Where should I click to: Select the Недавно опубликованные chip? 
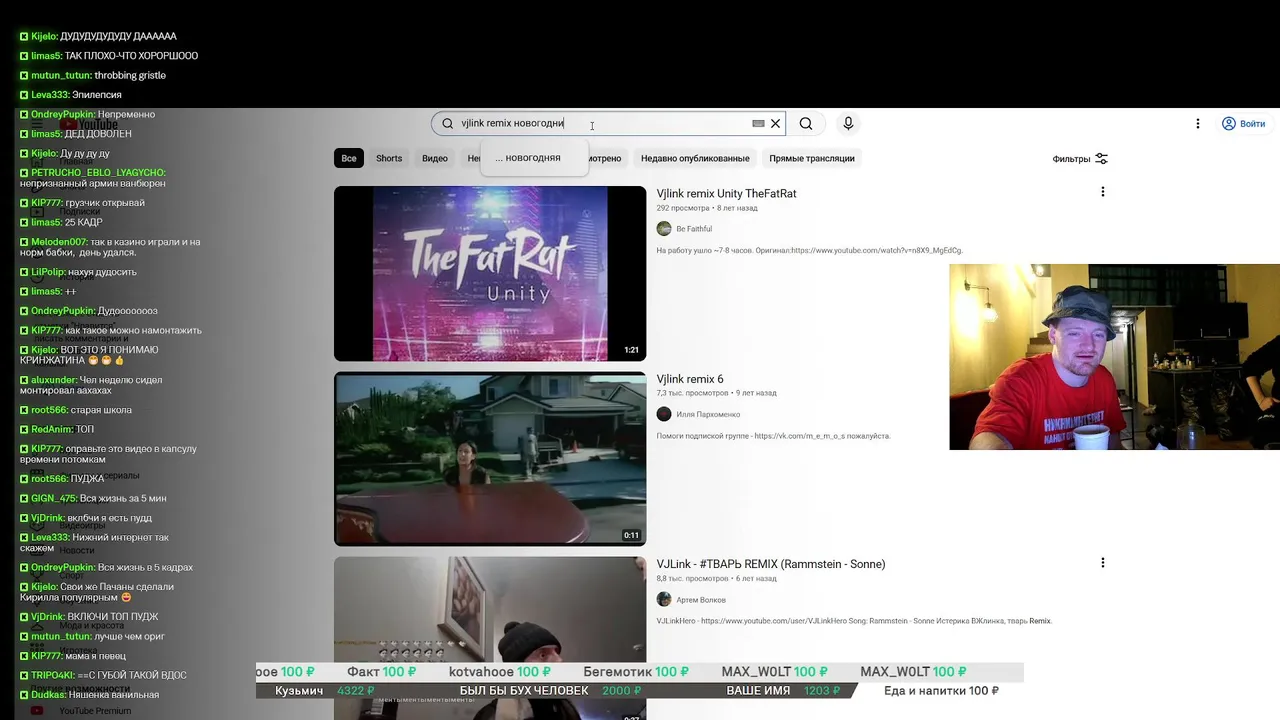click(695, 158)
